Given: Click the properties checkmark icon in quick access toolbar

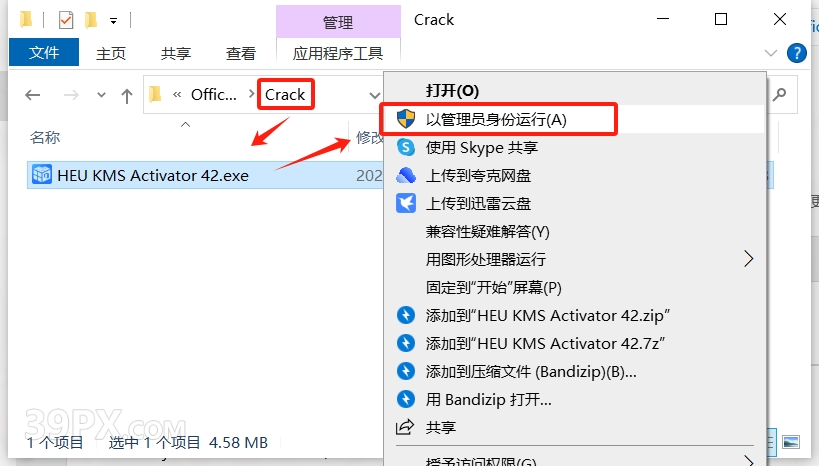Looking at the screenshot, I should pos(66,20).
